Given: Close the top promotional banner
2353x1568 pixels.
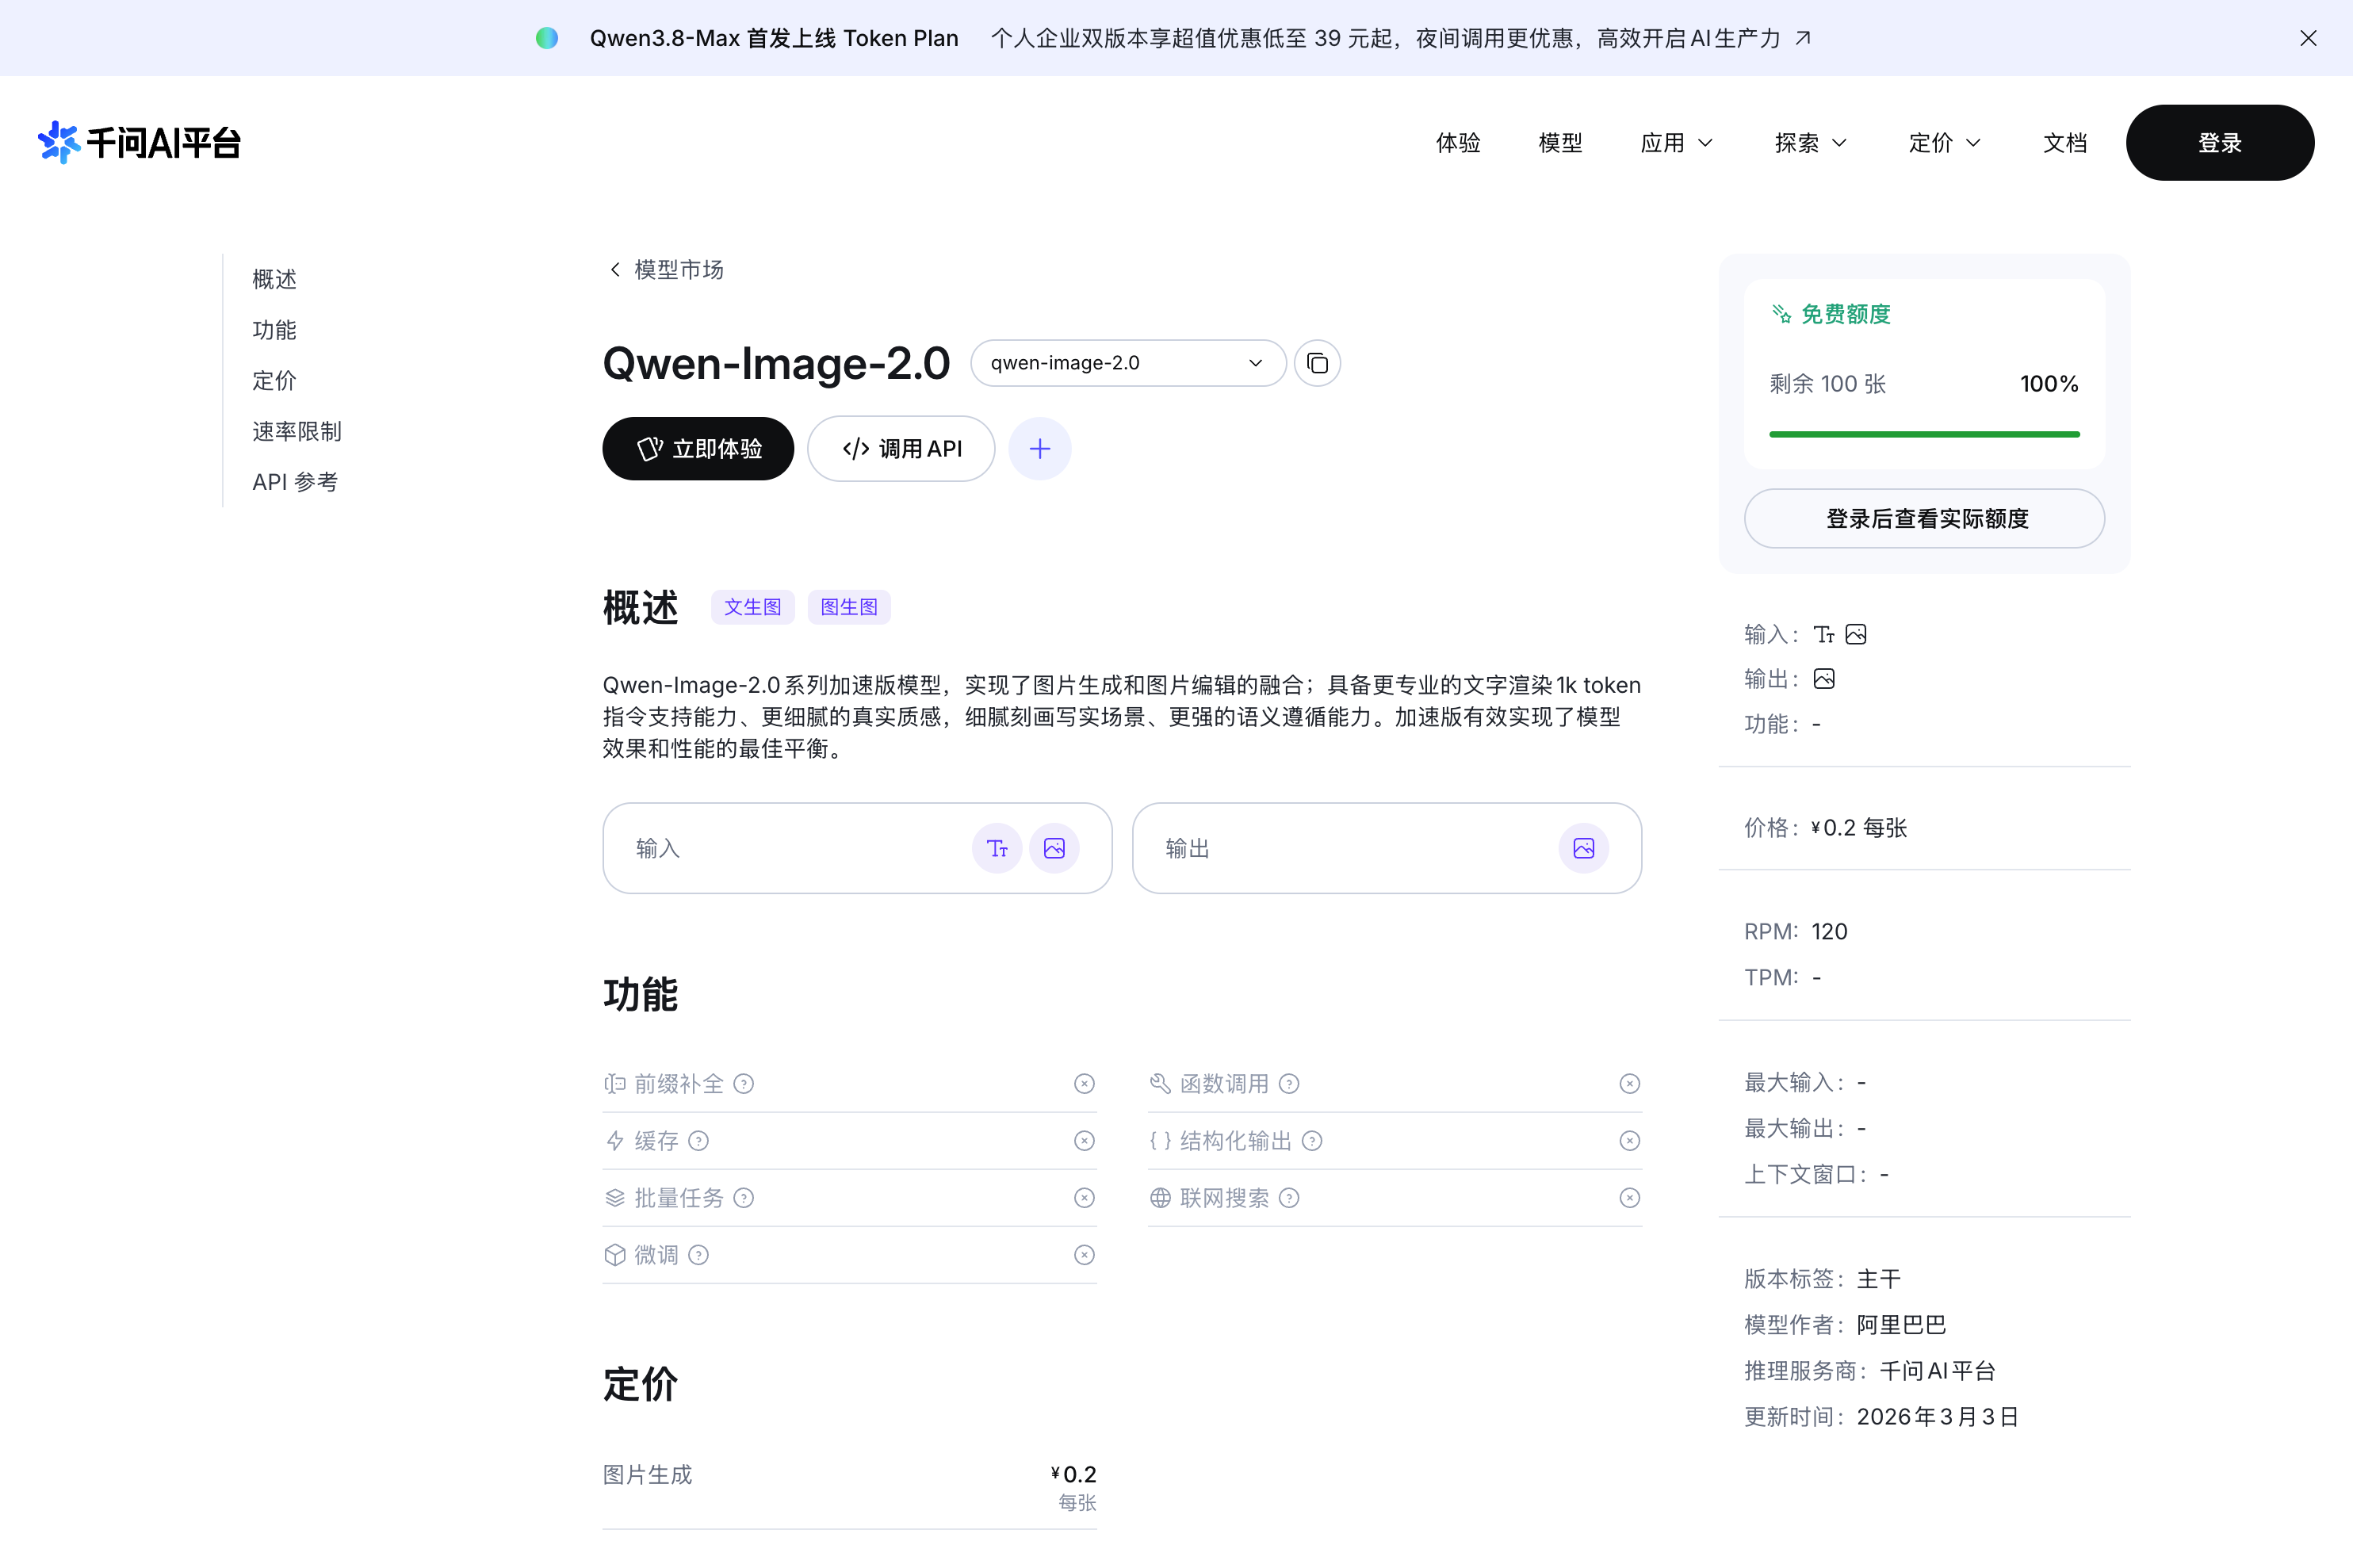Looking at the screenshot, I should [2308, 38].
